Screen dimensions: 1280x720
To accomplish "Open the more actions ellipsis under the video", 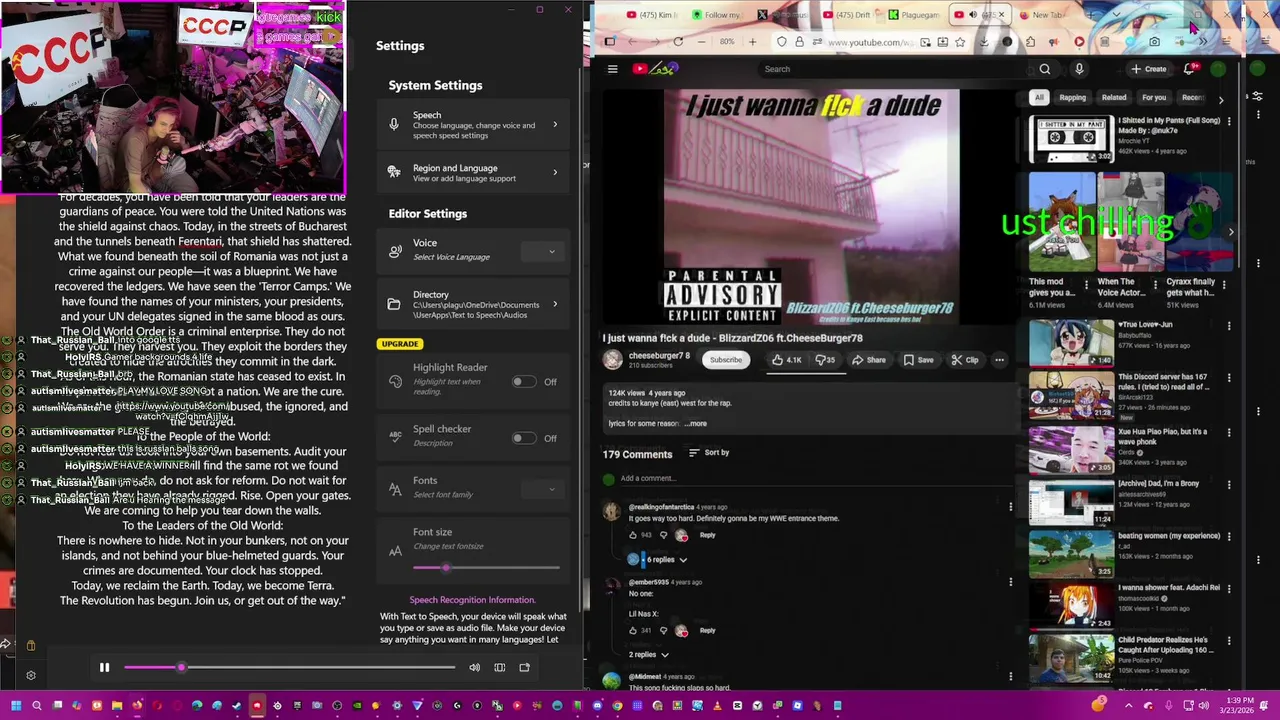I will coord(999,360).
